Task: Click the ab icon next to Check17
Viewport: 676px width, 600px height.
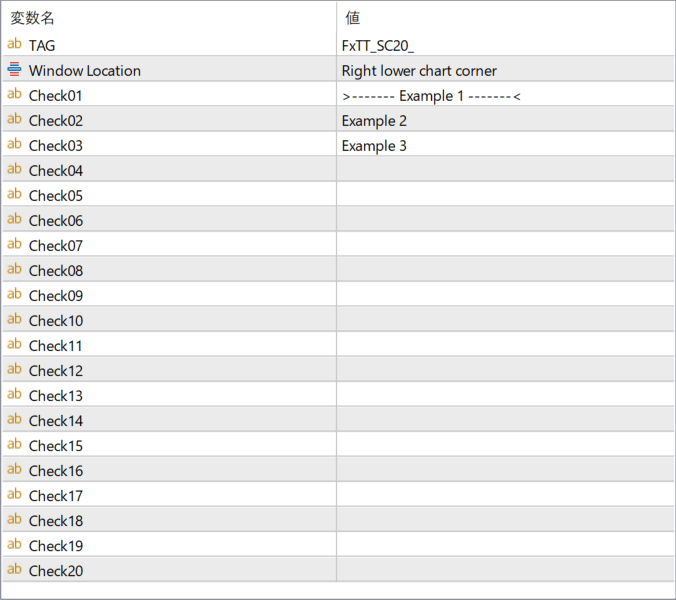Action: pos(14,495)
